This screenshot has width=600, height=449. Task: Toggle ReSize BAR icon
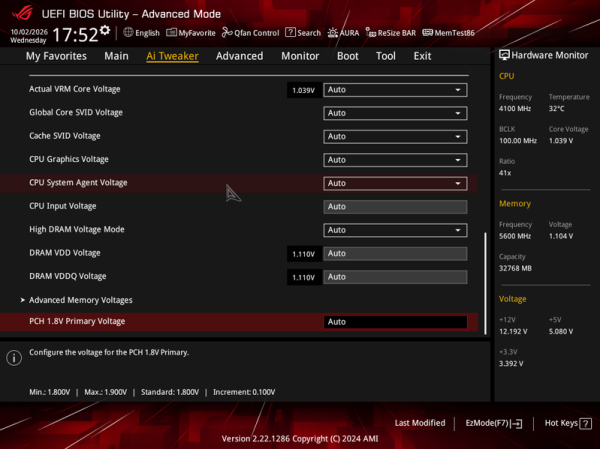(370, 33)
